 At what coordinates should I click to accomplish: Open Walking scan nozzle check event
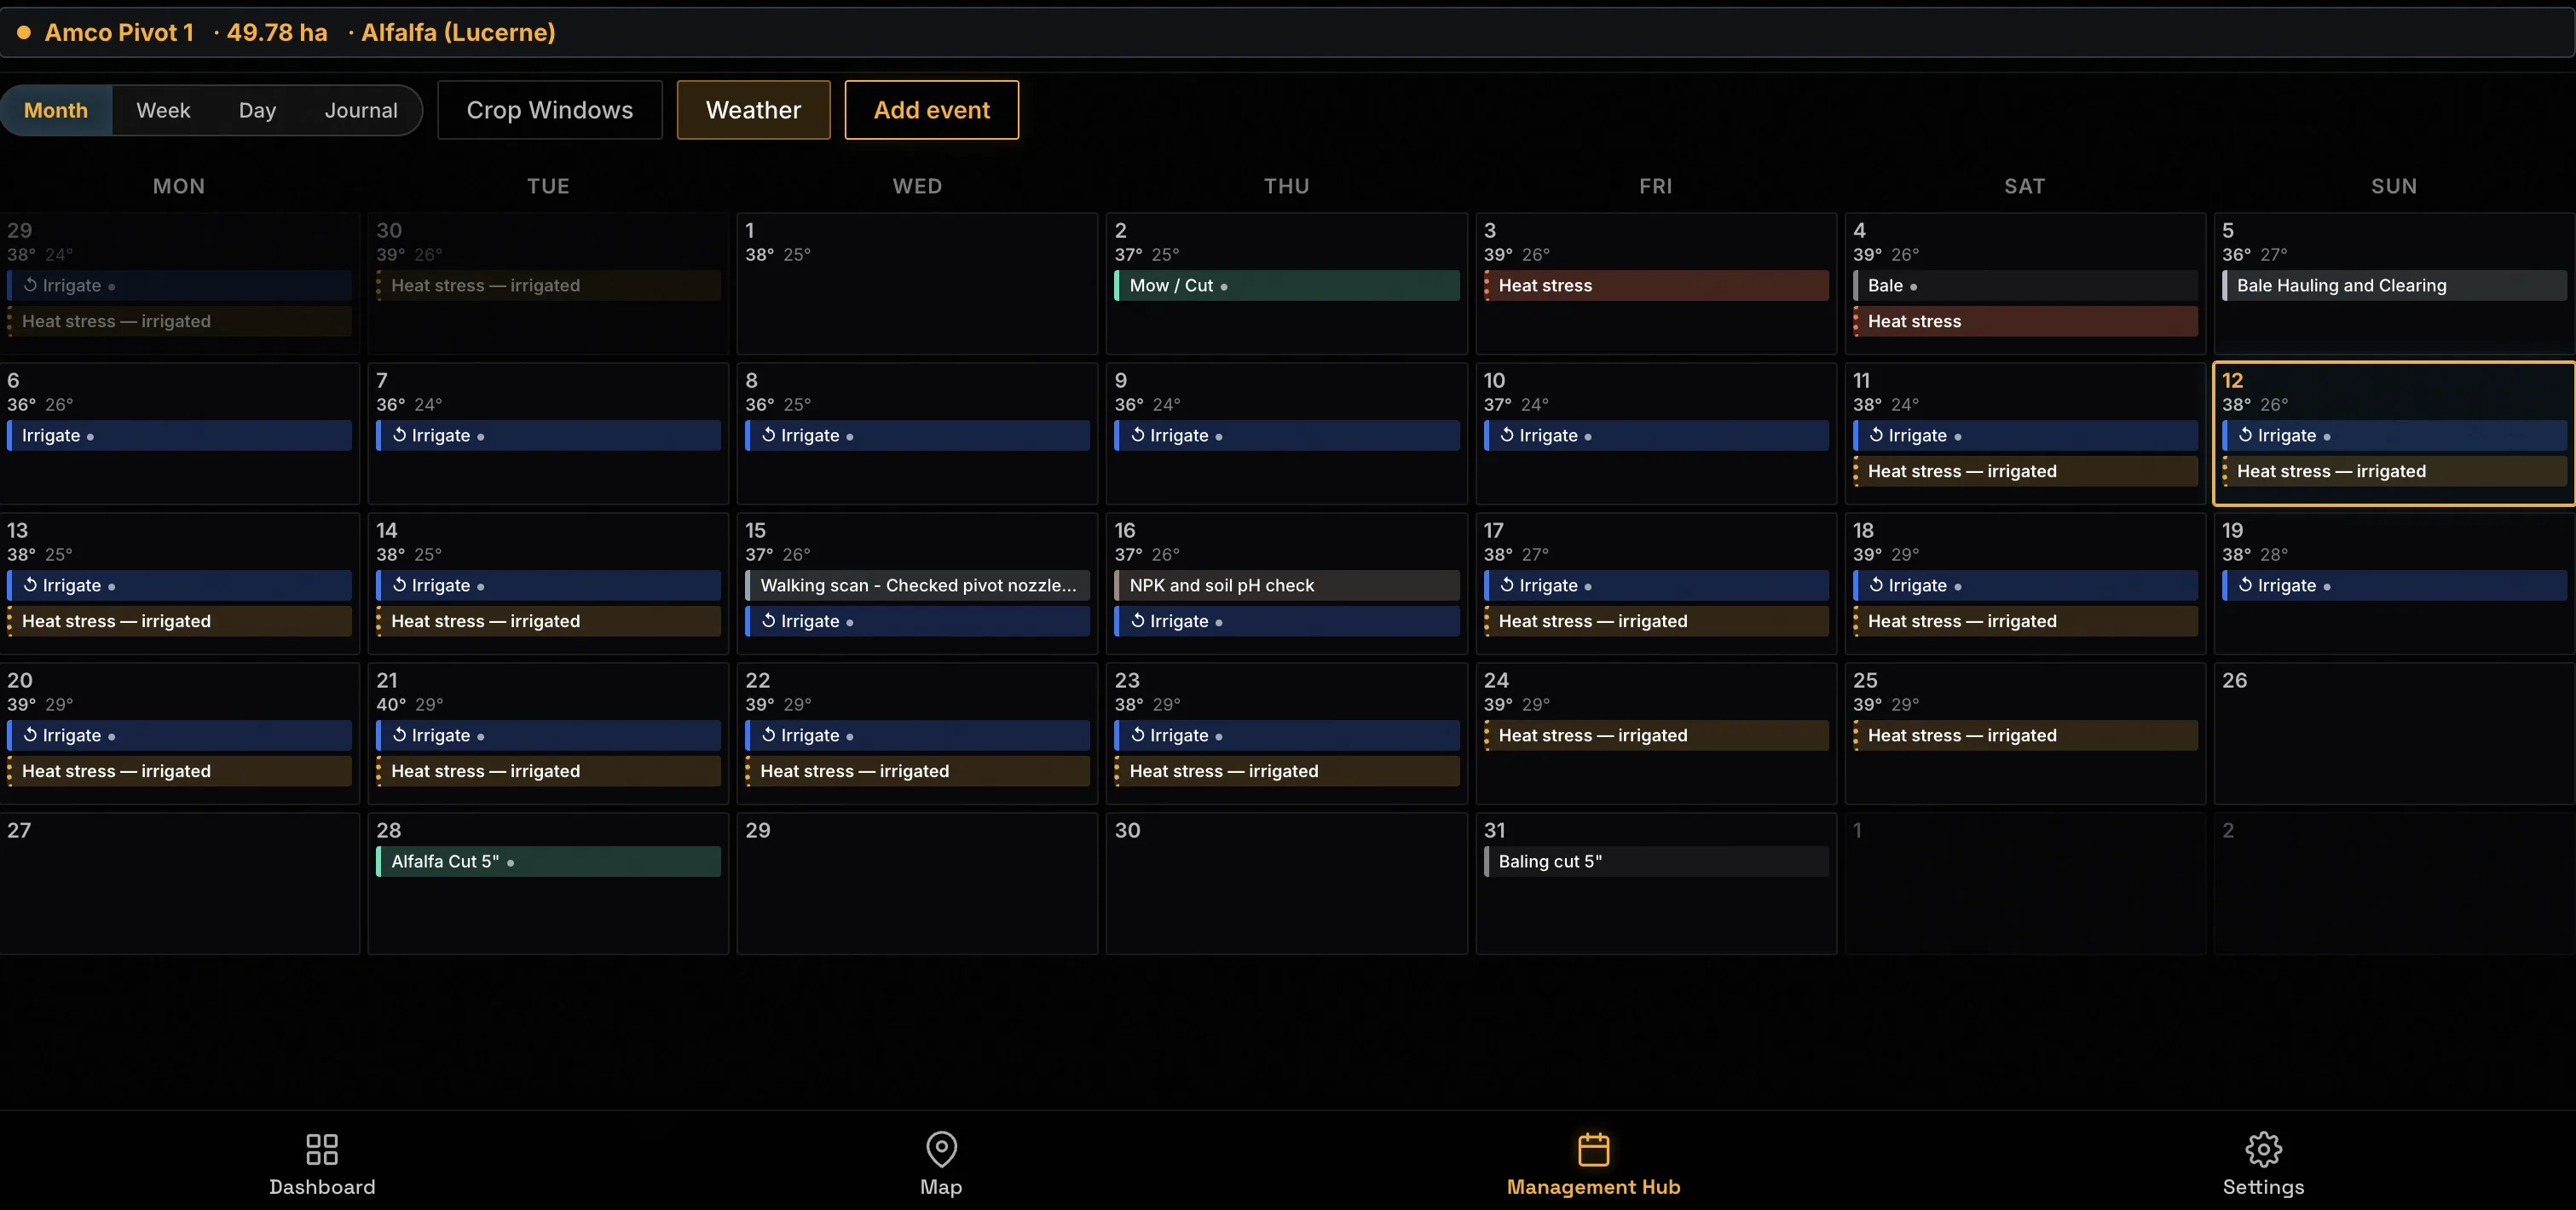[x=917, y=585]
